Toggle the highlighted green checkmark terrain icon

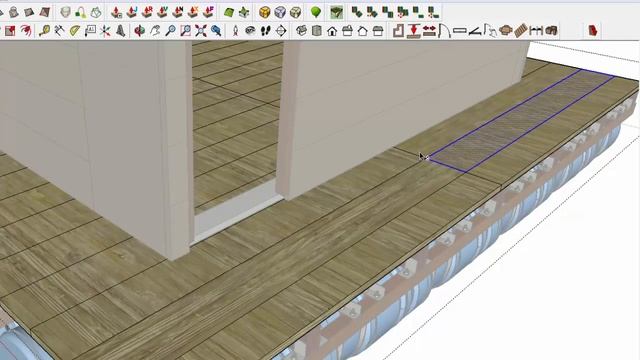336,12
